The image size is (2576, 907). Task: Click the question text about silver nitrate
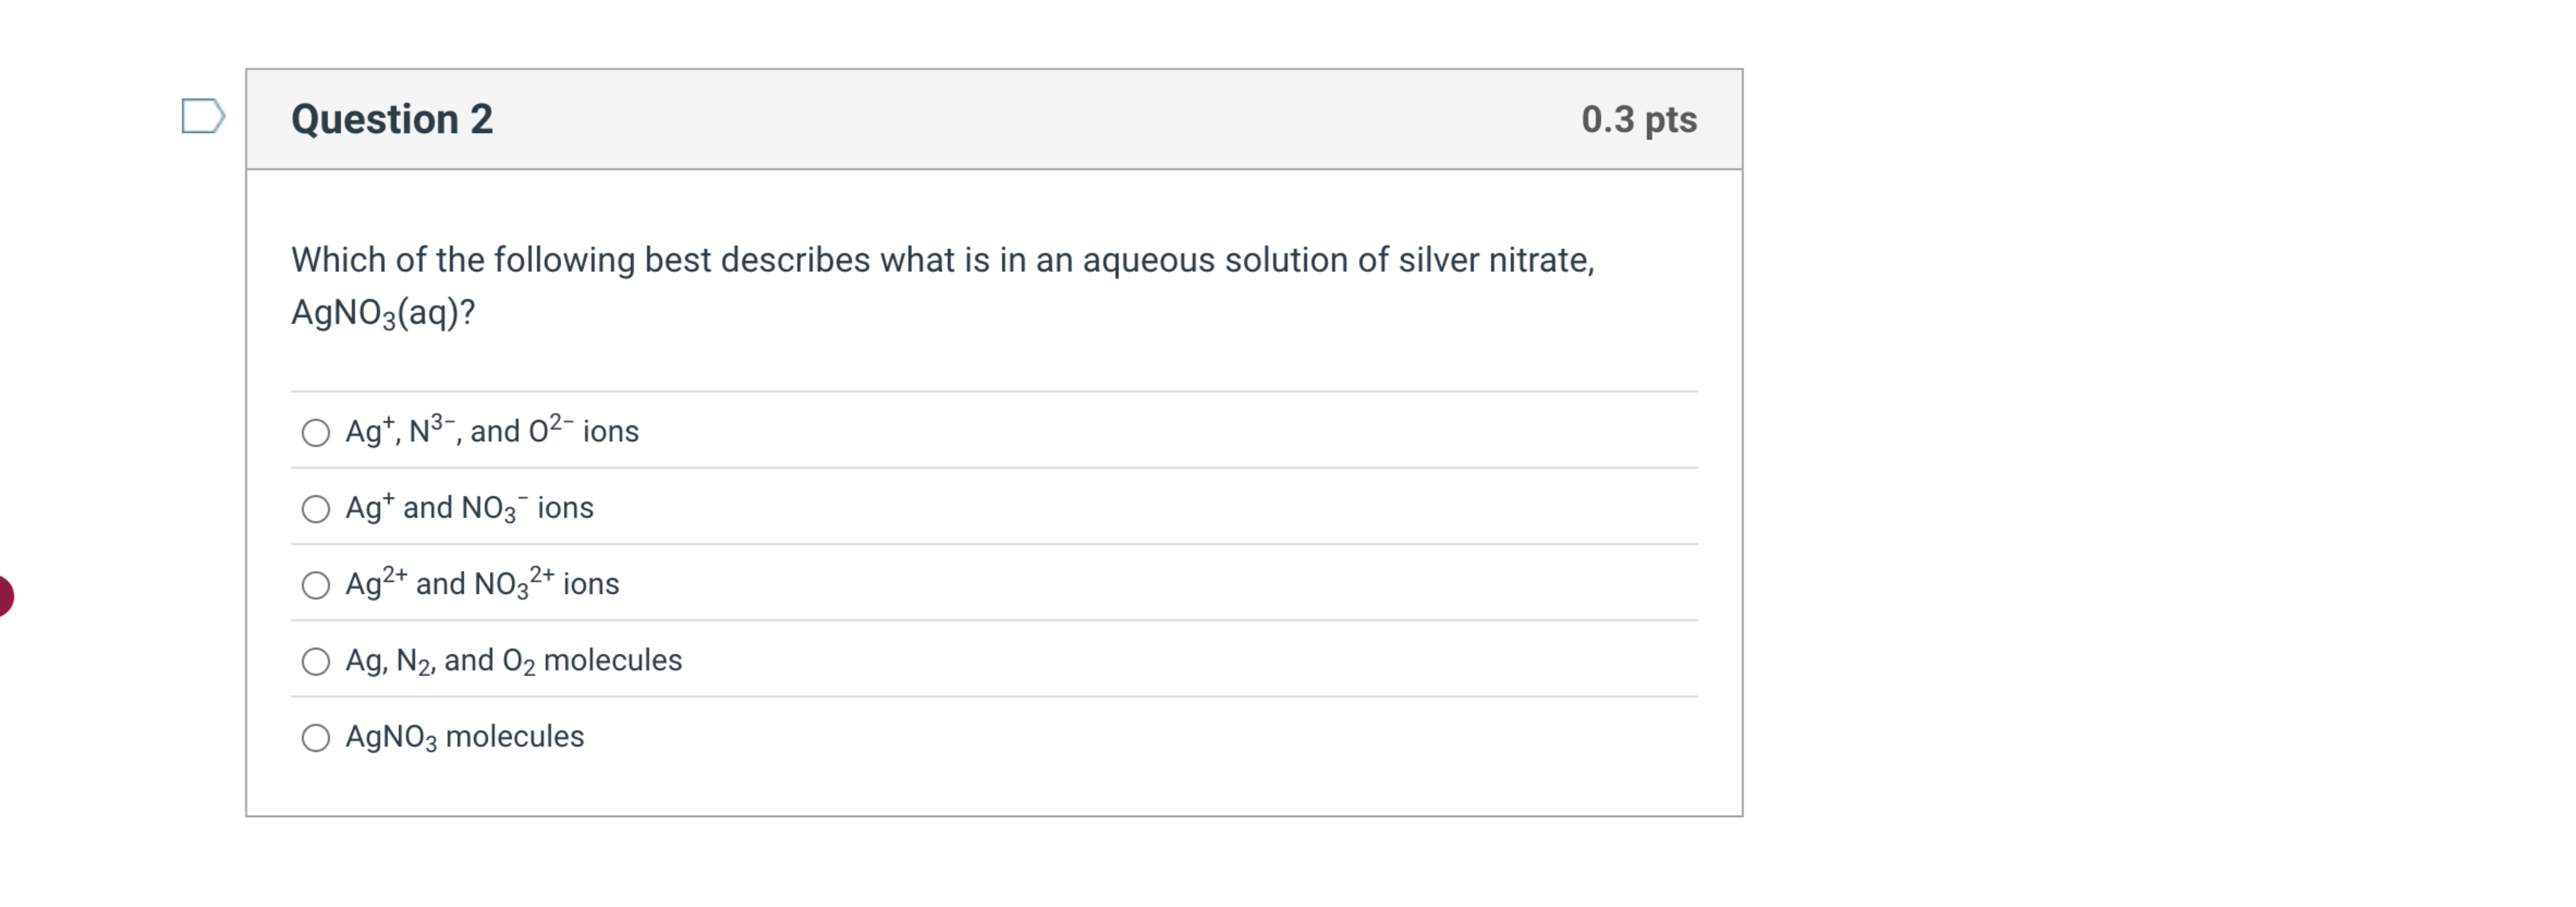(x=940, y=259)
